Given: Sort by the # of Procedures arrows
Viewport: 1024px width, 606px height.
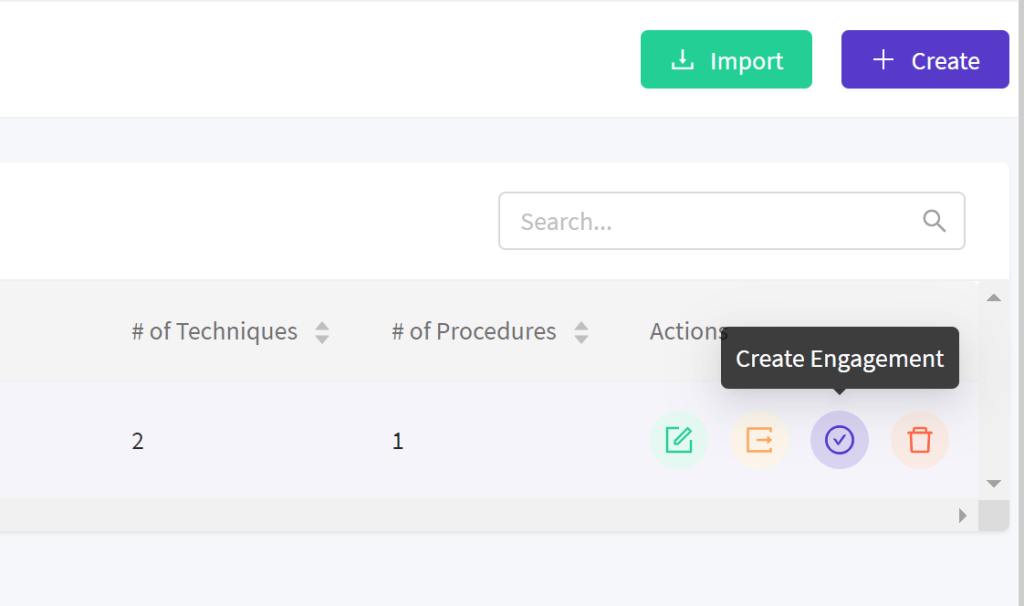Looking at the screenshot, I should coord(581,332).
